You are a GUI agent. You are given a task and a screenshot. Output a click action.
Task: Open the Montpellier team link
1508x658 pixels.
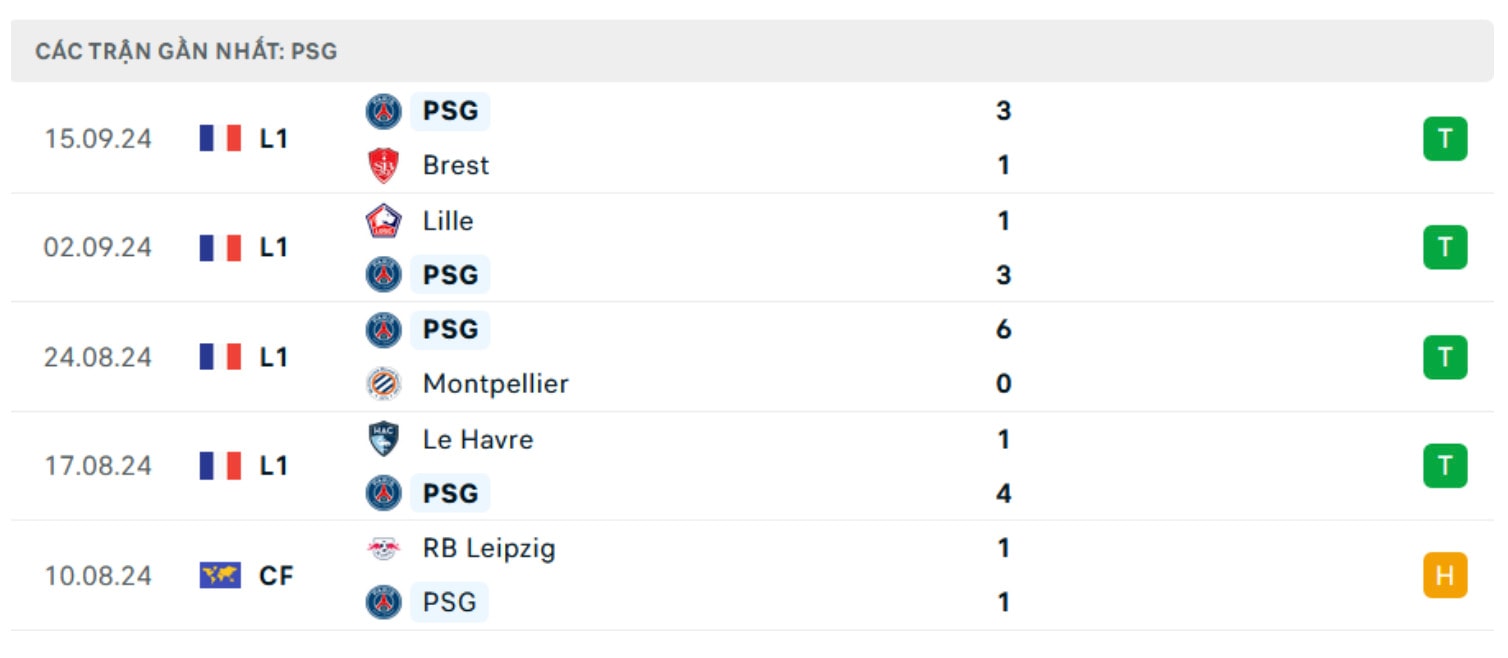[x=495, y=384]
